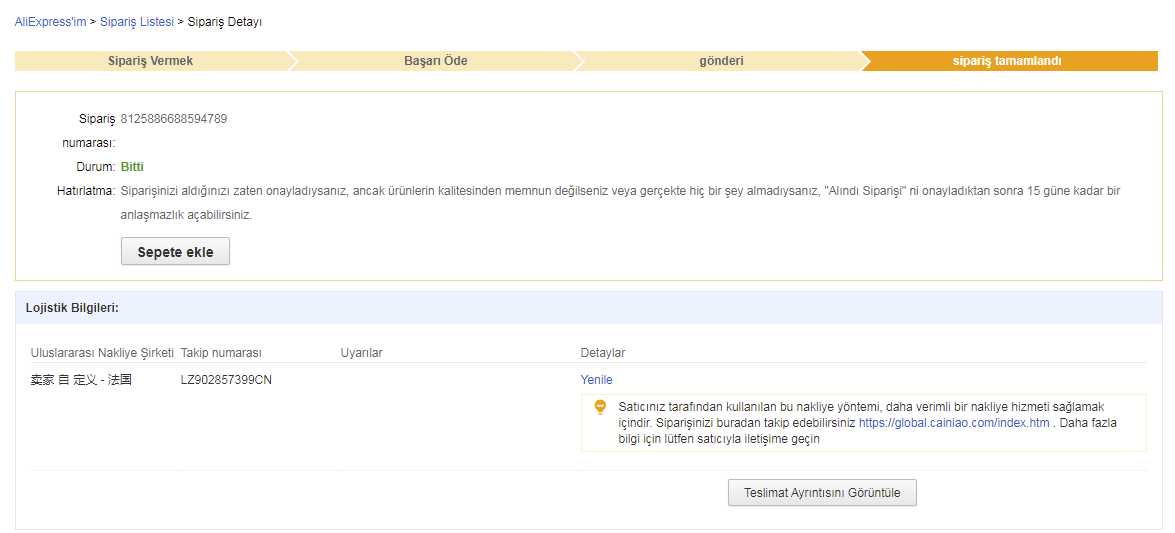Click the Uyarılar column header

(x=361, y=352)
